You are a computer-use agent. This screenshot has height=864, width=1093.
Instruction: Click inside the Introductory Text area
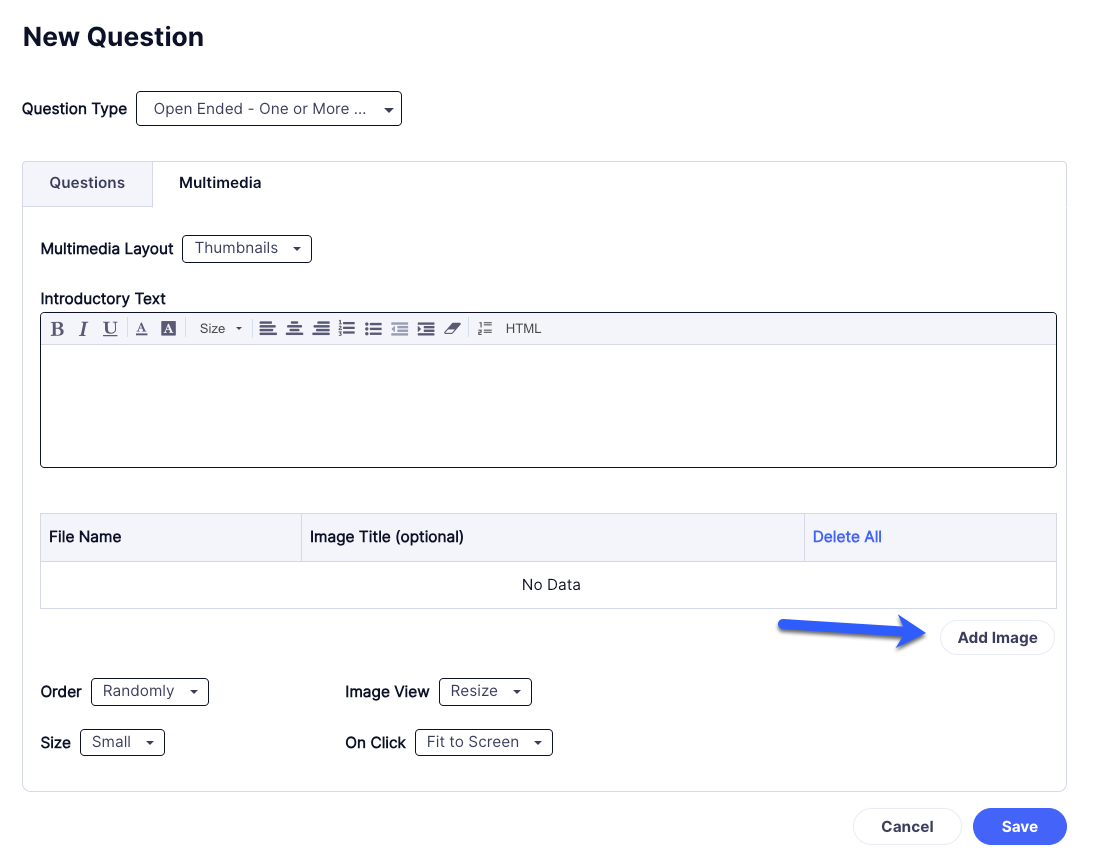pyautogui.click(x=548, y=405)
